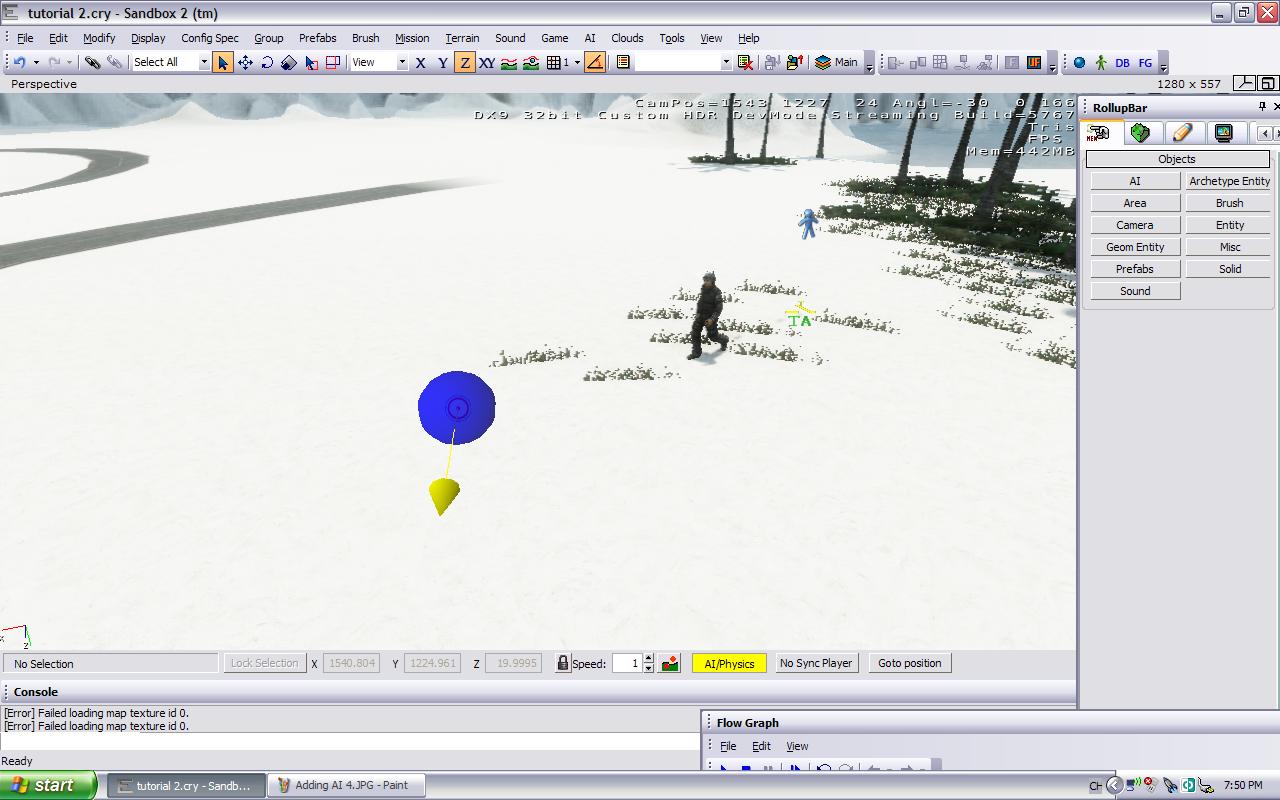Toggle X axis constraint
This screenshot has width=1280, height=800.
click(x=420, y=62)
